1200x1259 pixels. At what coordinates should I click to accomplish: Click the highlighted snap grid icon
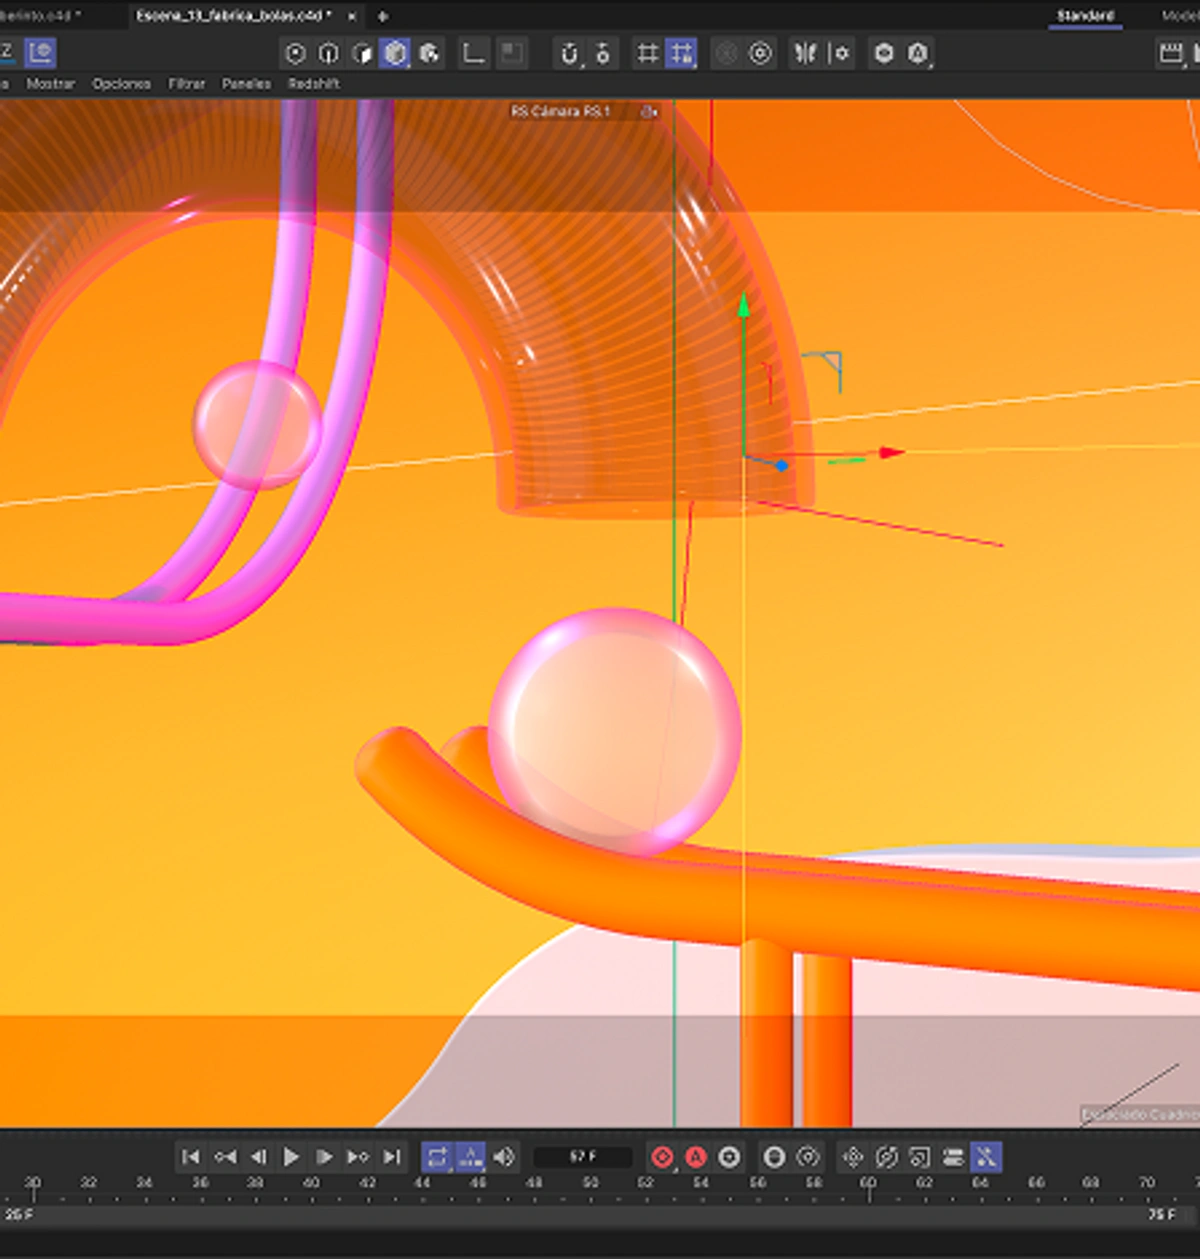[x=682, y=53]
